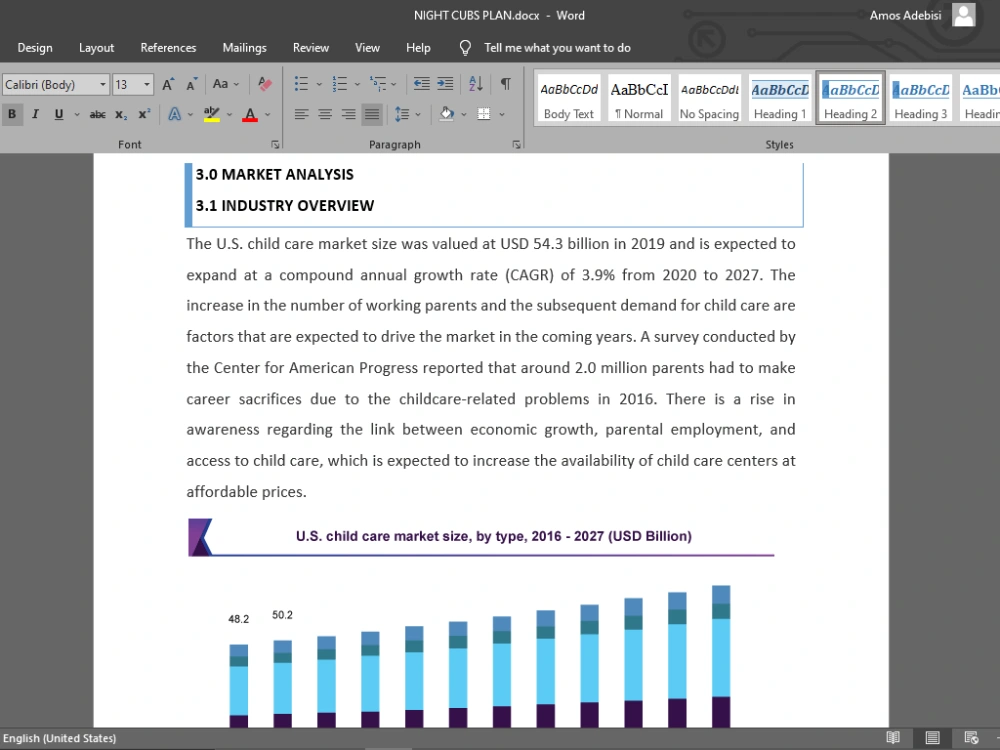Screen dimensions: 1000x750
Task: Align text right
Action: (348, 114)
